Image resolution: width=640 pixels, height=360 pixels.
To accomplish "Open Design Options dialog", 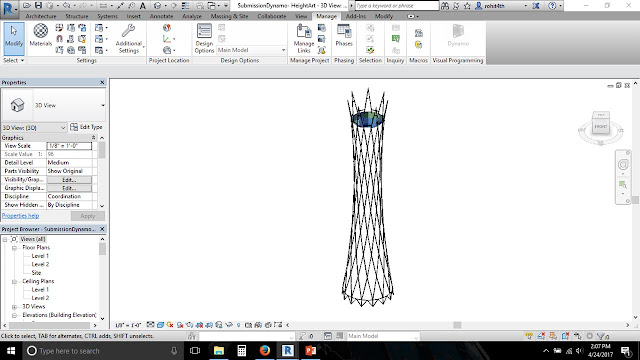I will (x=204, y=39).
